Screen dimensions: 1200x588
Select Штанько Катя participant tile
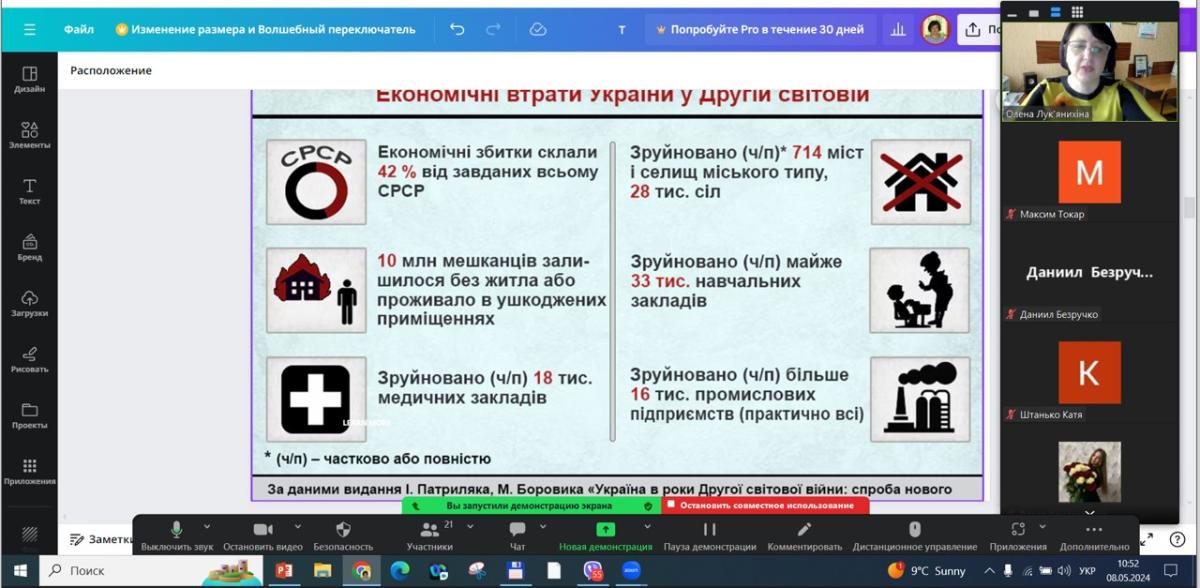1089,374
